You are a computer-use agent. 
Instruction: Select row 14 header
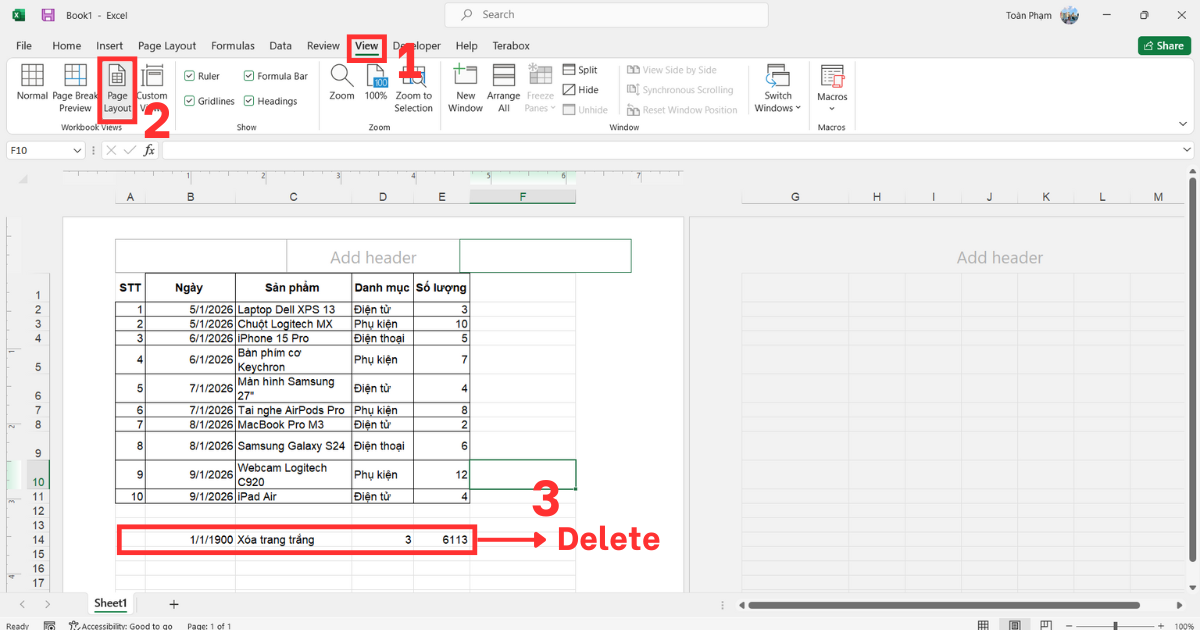point(38,540)
